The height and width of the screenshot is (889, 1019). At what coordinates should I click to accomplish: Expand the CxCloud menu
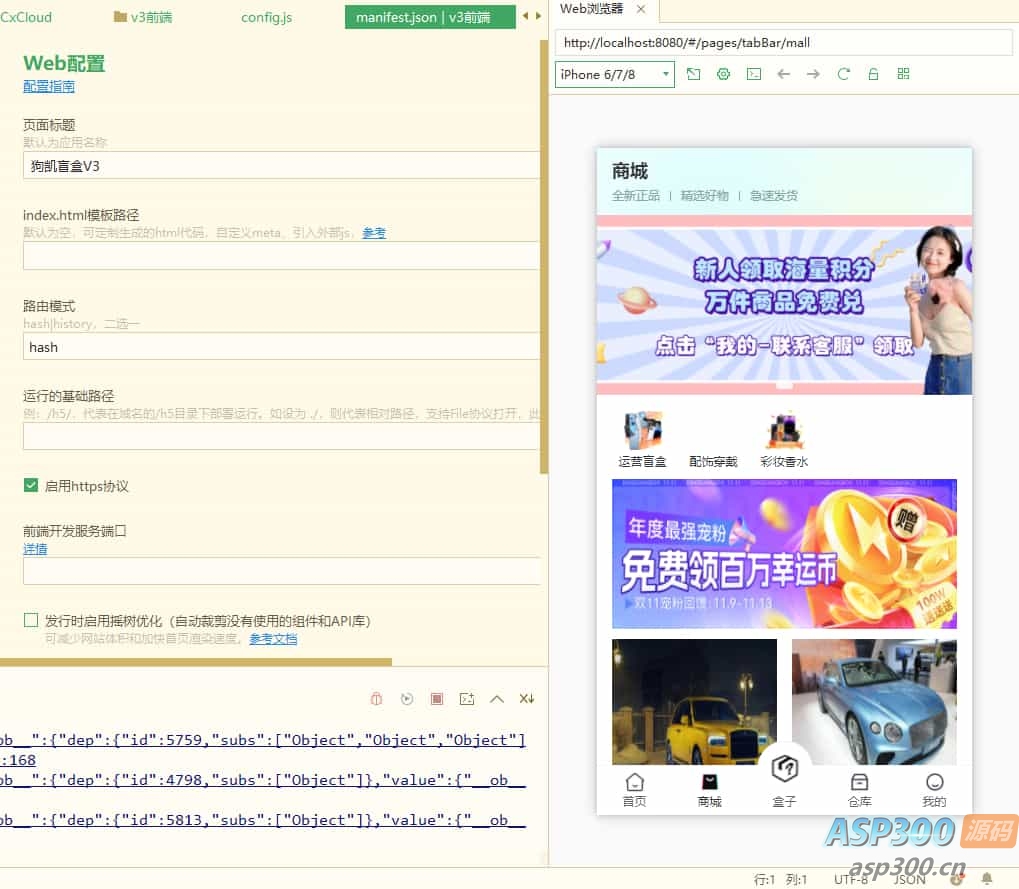tap(25, 17)
